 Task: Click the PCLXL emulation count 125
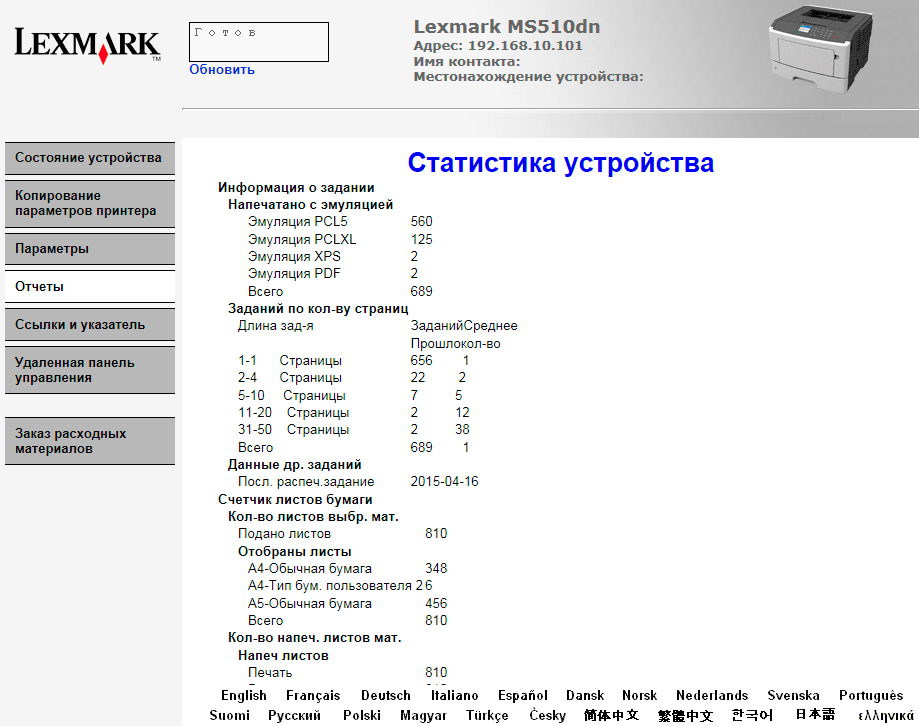coord(421,239)
